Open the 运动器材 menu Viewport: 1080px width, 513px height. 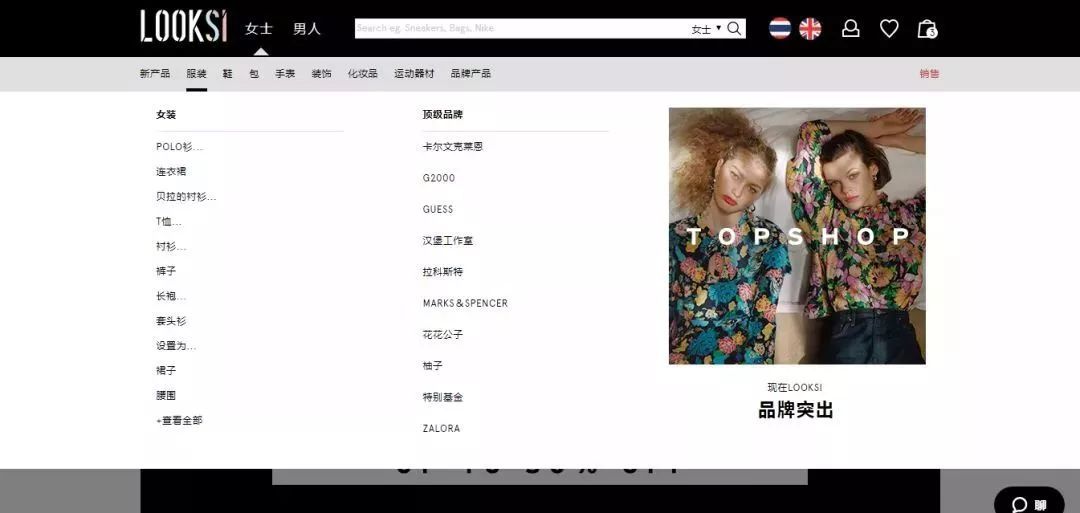pyautogui.click(x=414, y=74)
